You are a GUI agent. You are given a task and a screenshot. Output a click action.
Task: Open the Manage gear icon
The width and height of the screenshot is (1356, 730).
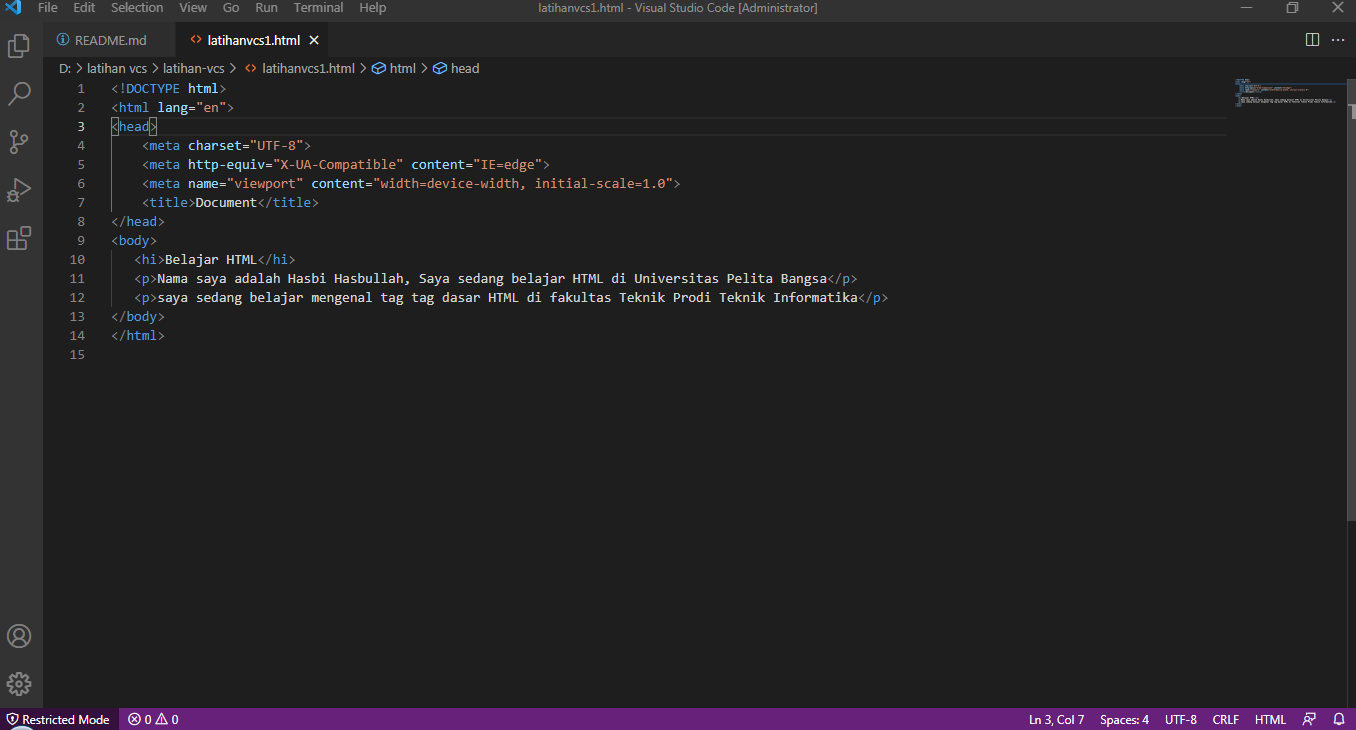[x=19, y=684]
